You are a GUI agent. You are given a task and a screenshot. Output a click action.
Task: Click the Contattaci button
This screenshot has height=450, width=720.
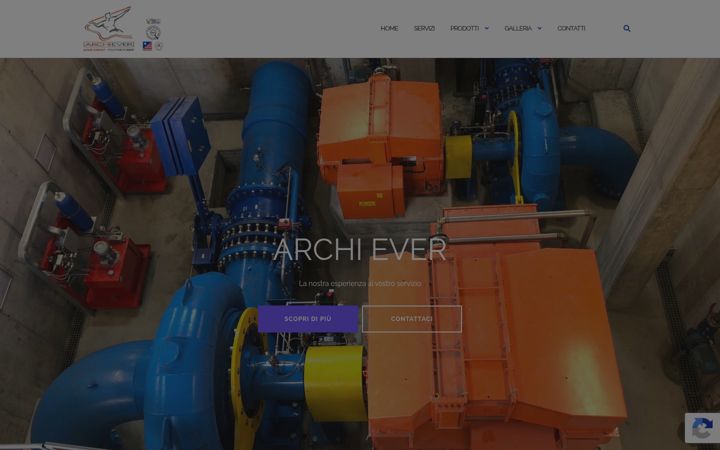click(x=411, y=319)
